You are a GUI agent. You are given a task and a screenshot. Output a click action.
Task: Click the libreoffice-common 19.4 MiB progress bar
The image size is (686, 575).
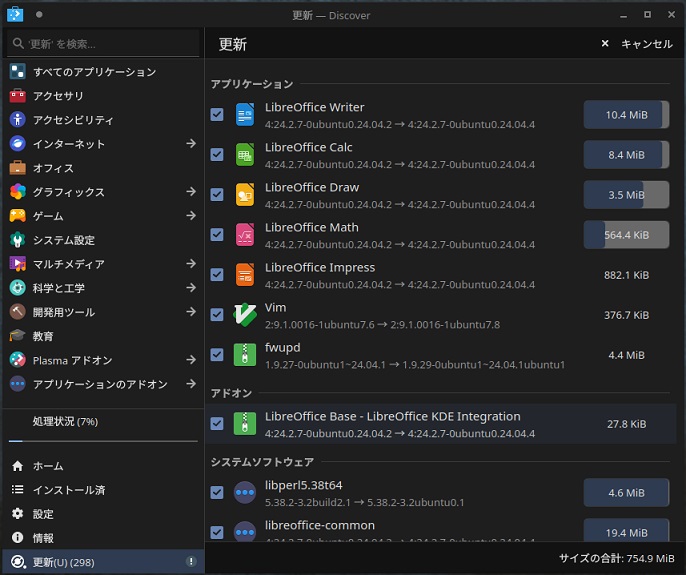[x=626, y=530]
